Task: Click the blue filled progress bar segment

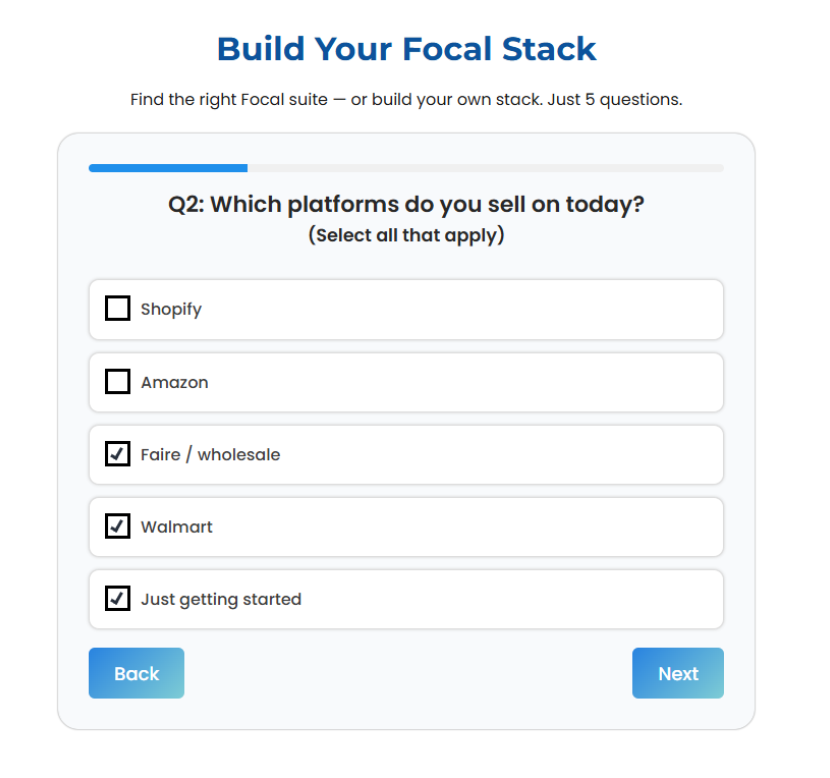Action: [168, 168]
